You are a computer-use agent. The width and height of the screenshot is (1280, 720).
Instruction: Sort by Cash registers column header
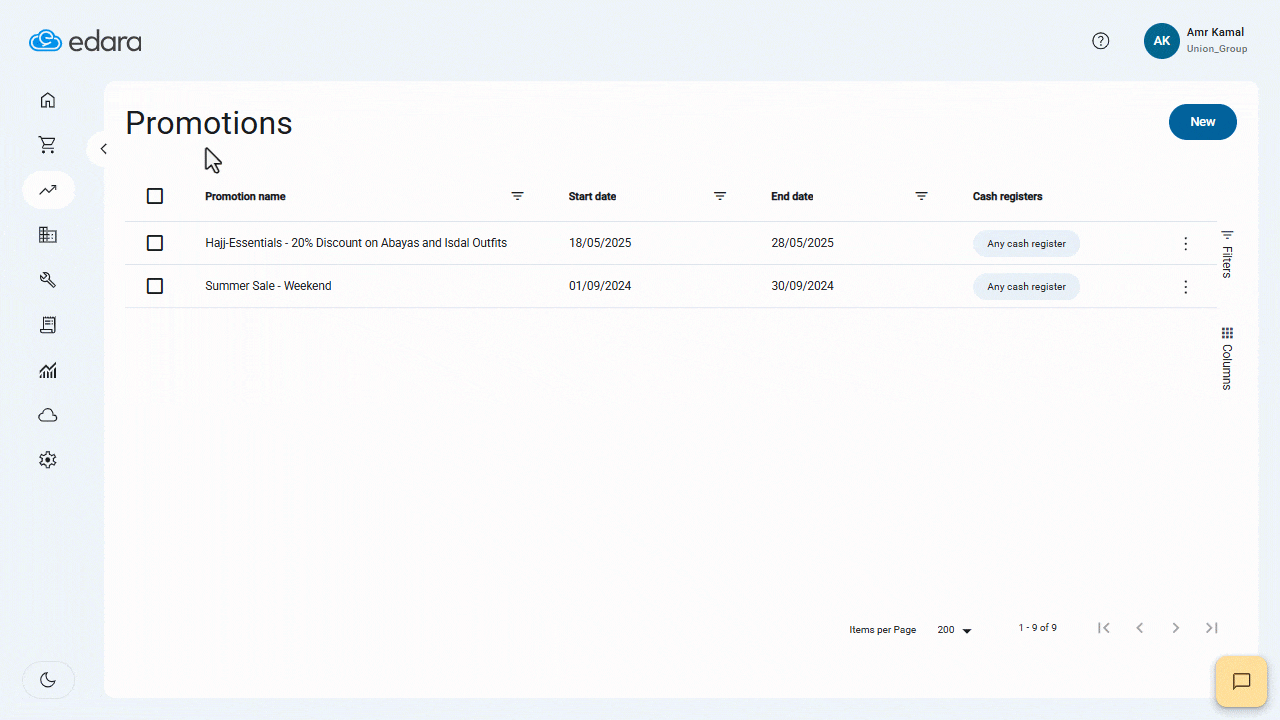1008,196
